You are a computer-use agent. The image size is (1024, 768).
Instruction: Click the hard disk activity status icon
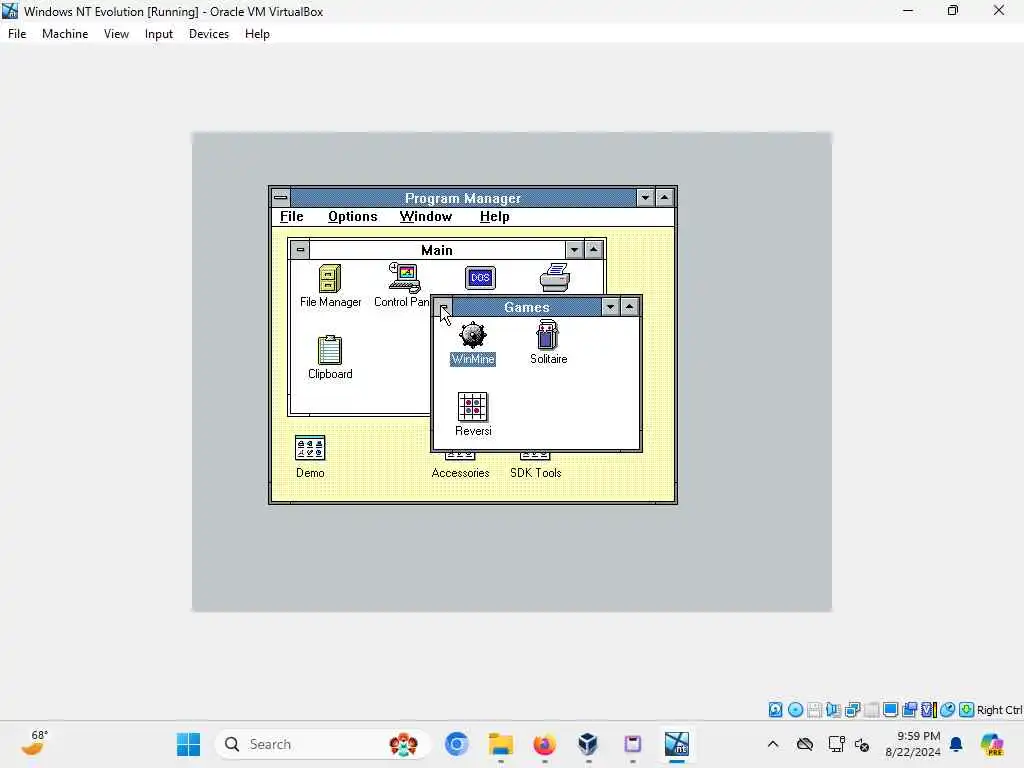pyautogui.click(x=775, y=710)
